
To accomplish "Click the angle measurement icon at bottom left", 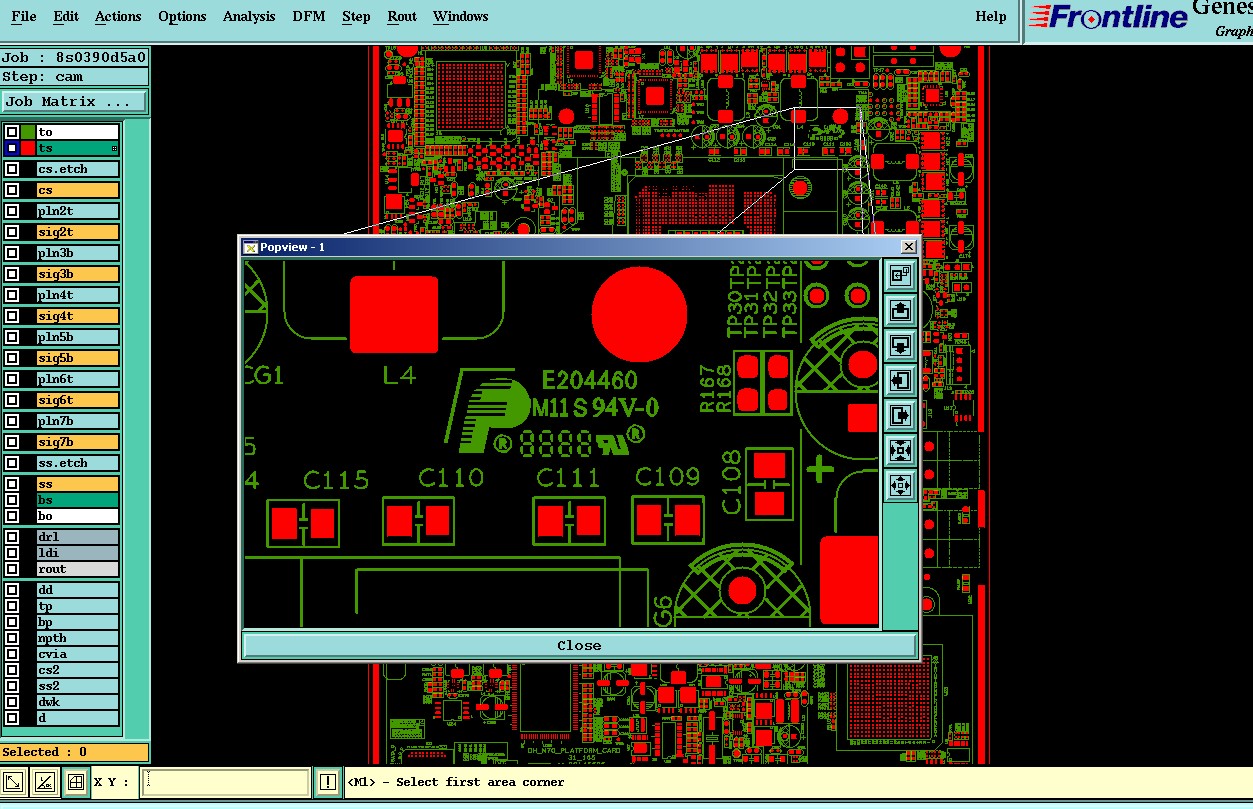I will pyautogui.click(x=45, y=782).
